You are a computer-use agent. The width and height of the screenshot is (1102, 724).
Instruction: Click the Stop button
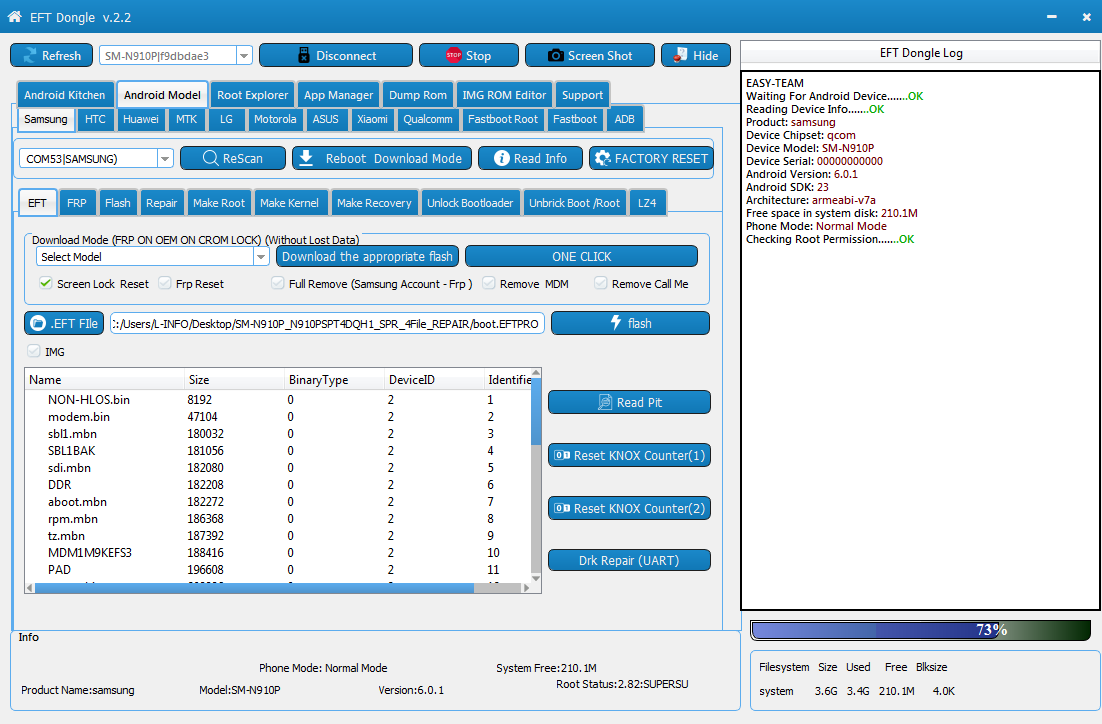pyautogui.click(x=469, y=56)
